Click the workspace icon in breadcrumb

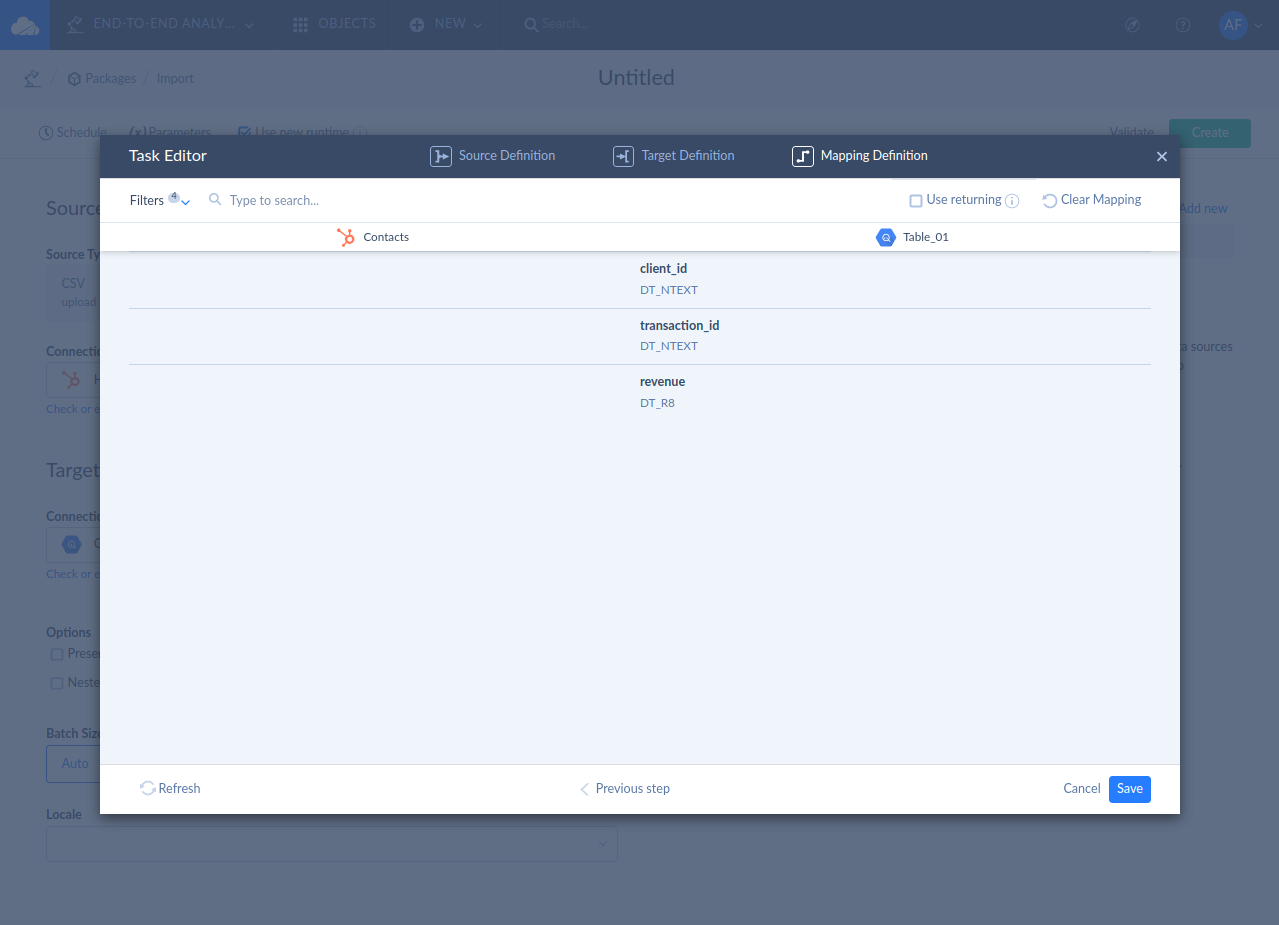pyautogui.click(x=33, y=78)
